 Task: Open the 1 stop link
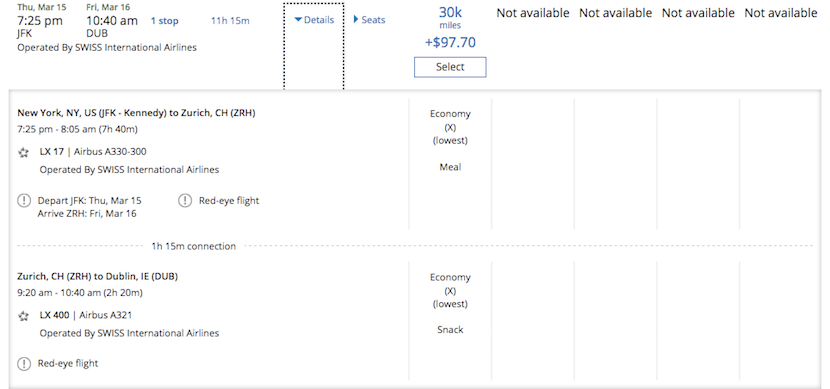[x=165, y=21]
